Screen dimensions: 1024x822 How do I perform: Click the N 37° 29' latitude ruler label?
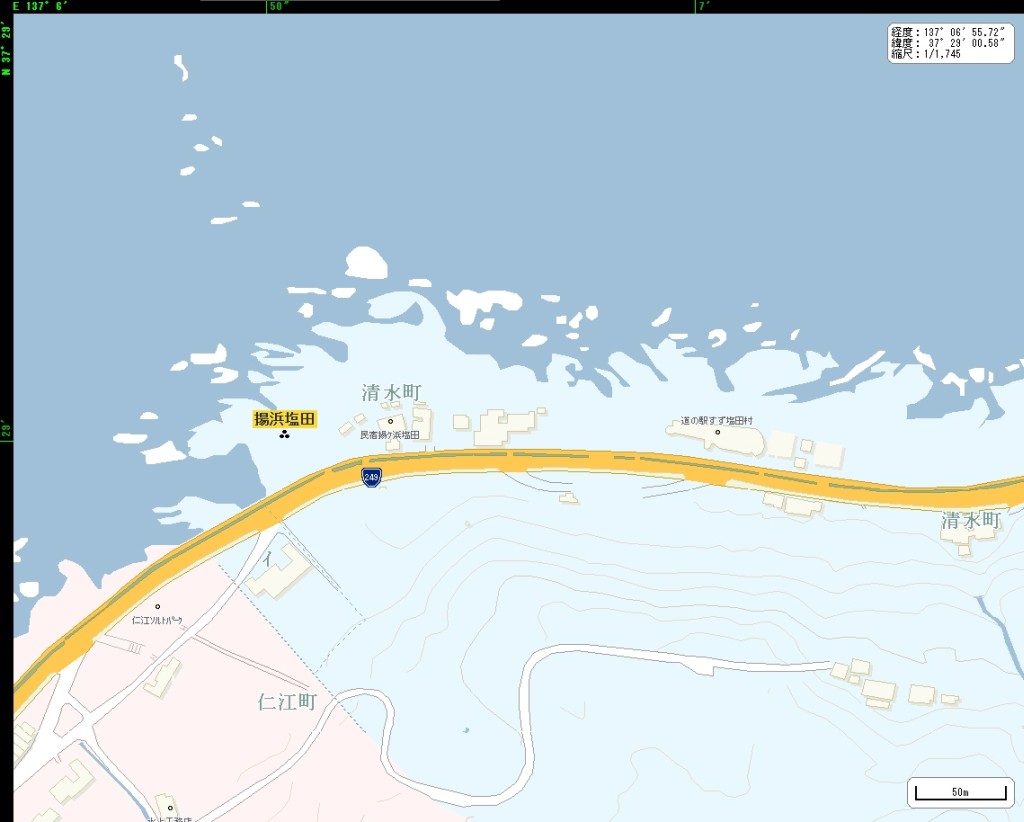point(6,49)
